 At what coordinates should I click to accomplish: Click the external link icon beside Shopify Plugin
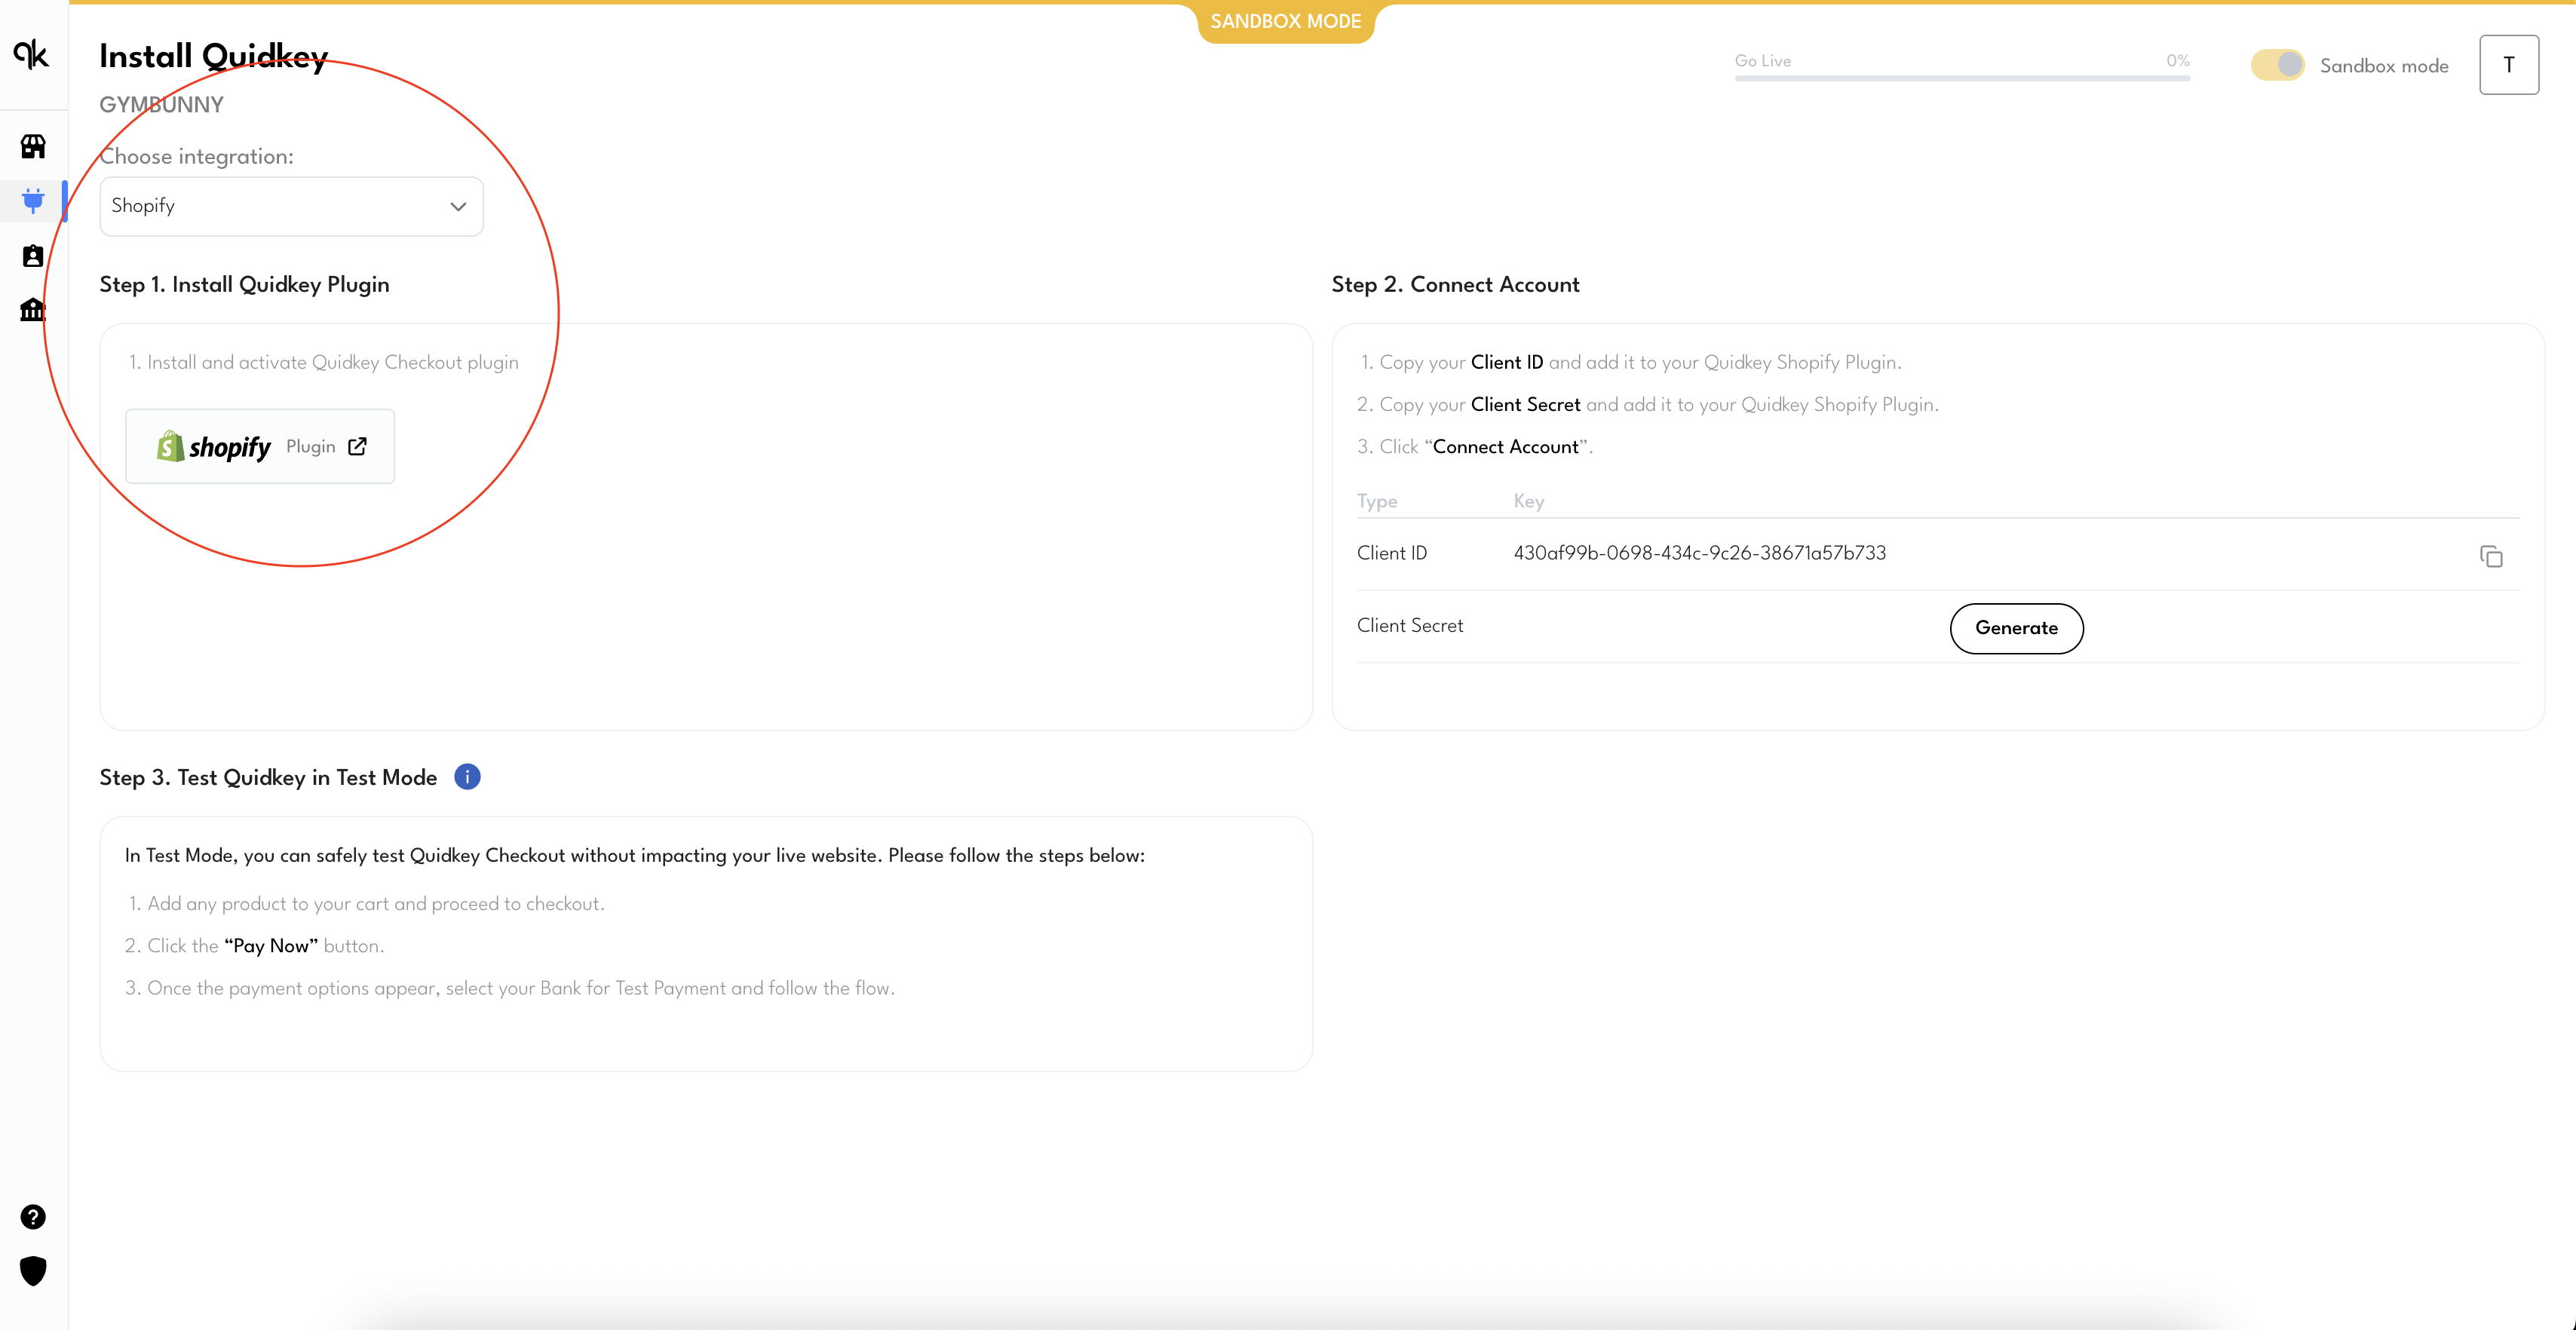click(357, 447)
